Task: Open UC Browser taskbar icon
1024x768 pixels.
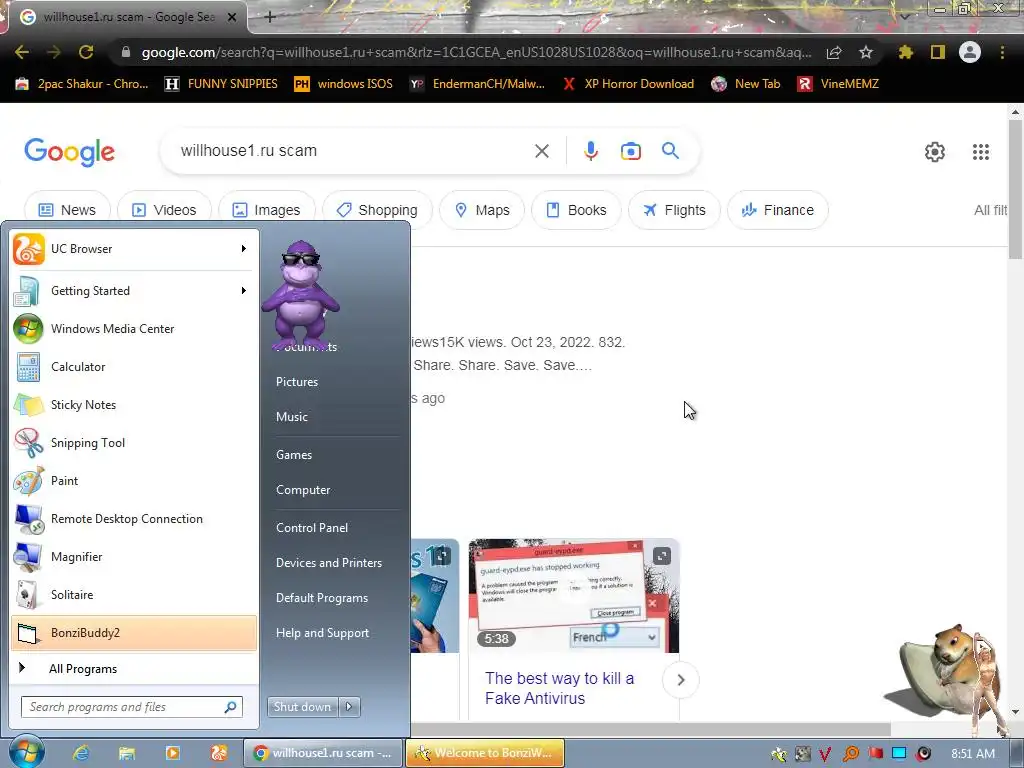Action: pyautogui.click(x=219, y=753)
